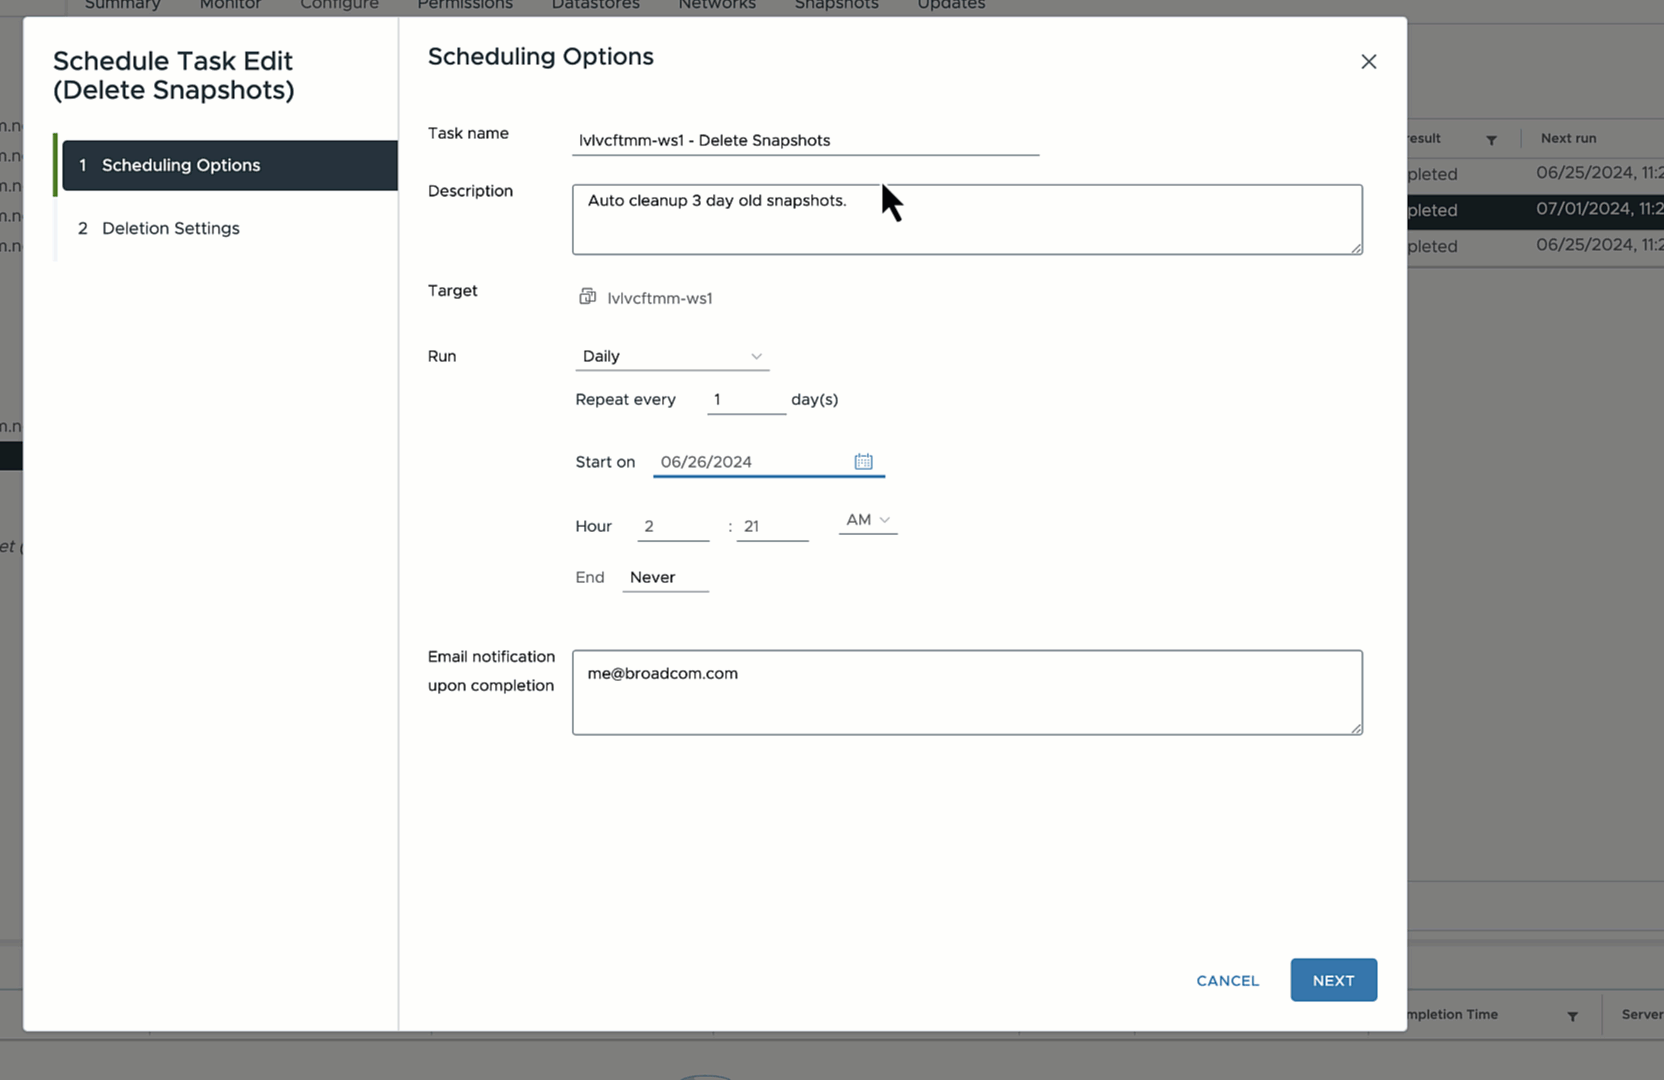Filter the Completion Time column in background

tap(1572, 1016)
